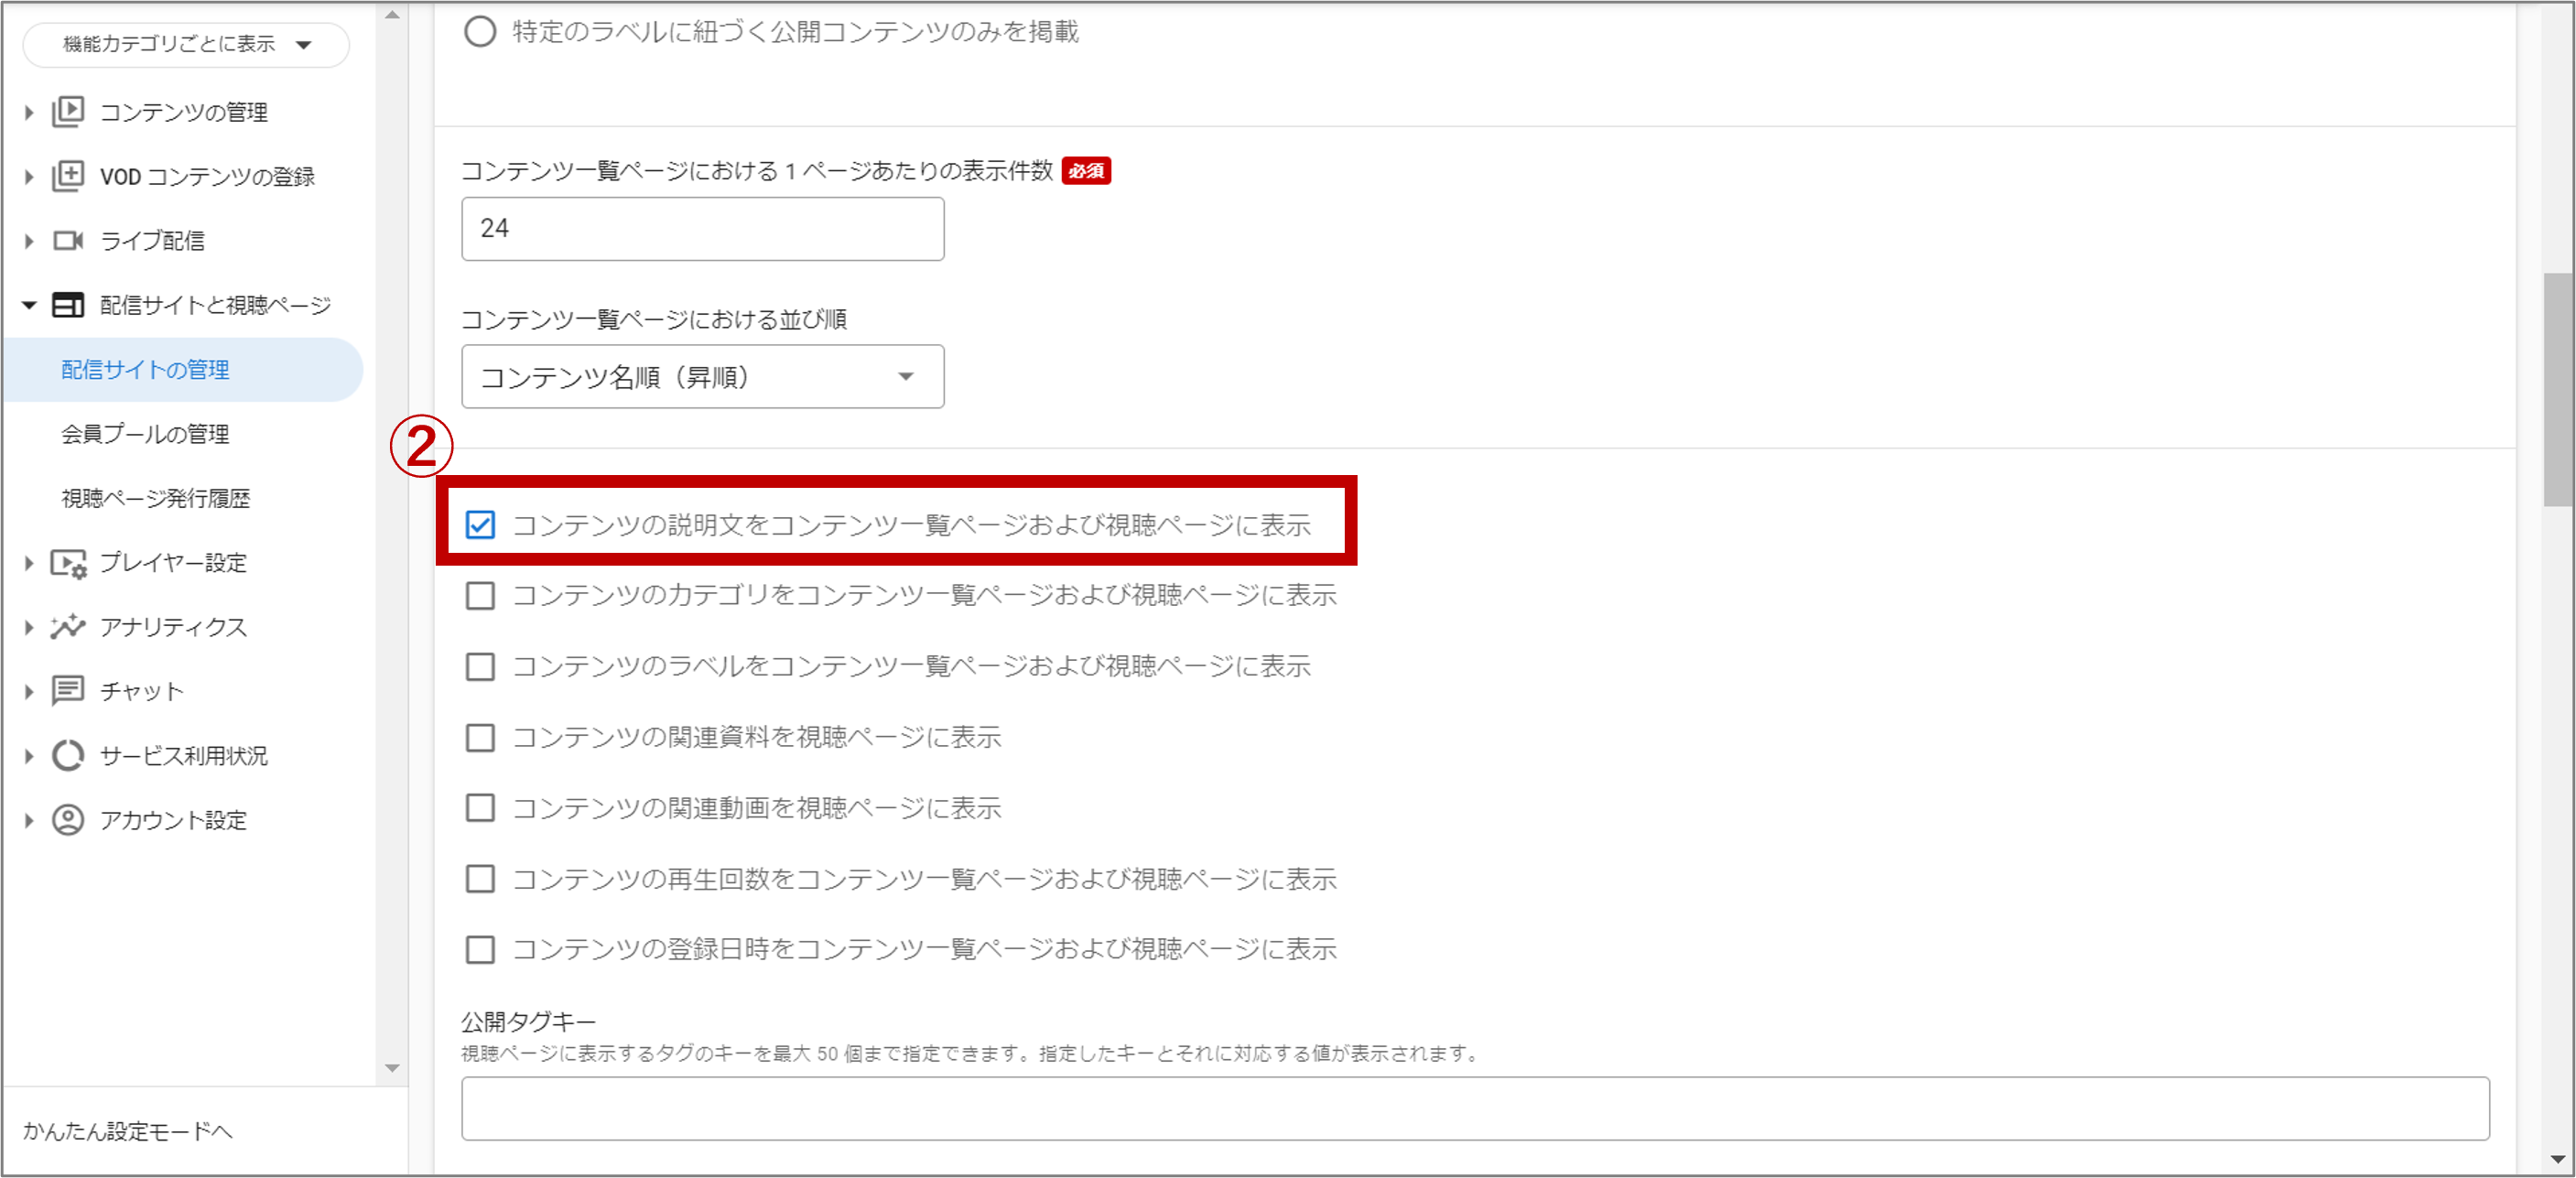Click the main page scroll down arrow
The height and width of the screenshot is (1178, 2576).
coord(2557,1160)
